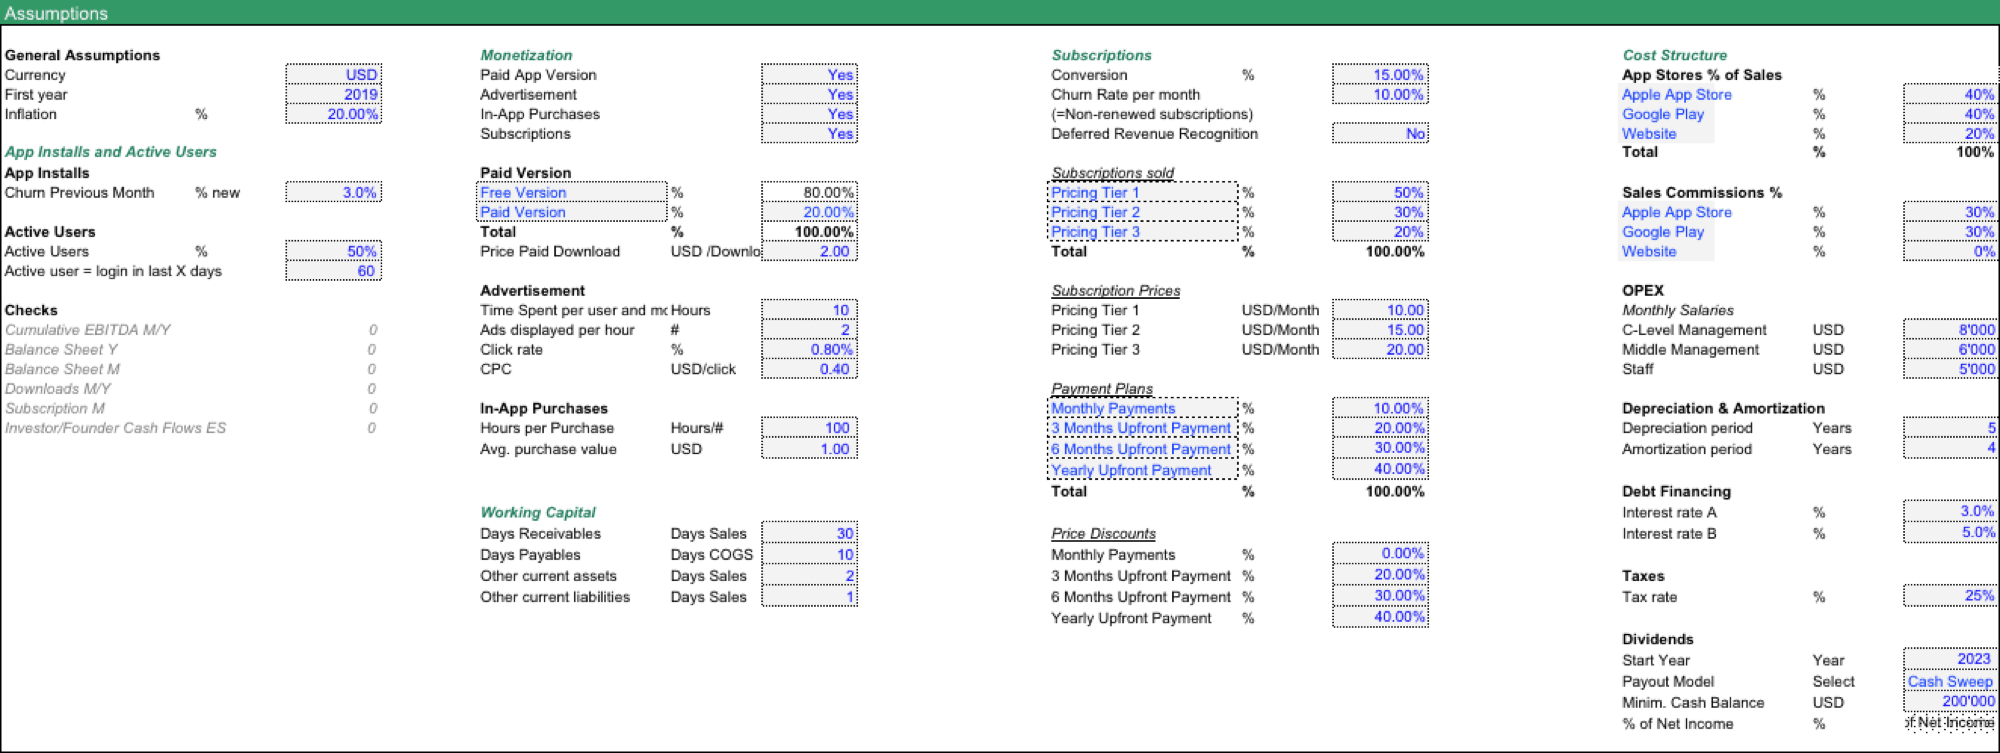
Task: Click the Cumulative EBITDA M/Y check row
Action: pyautogui.click(x=191, y=330)
